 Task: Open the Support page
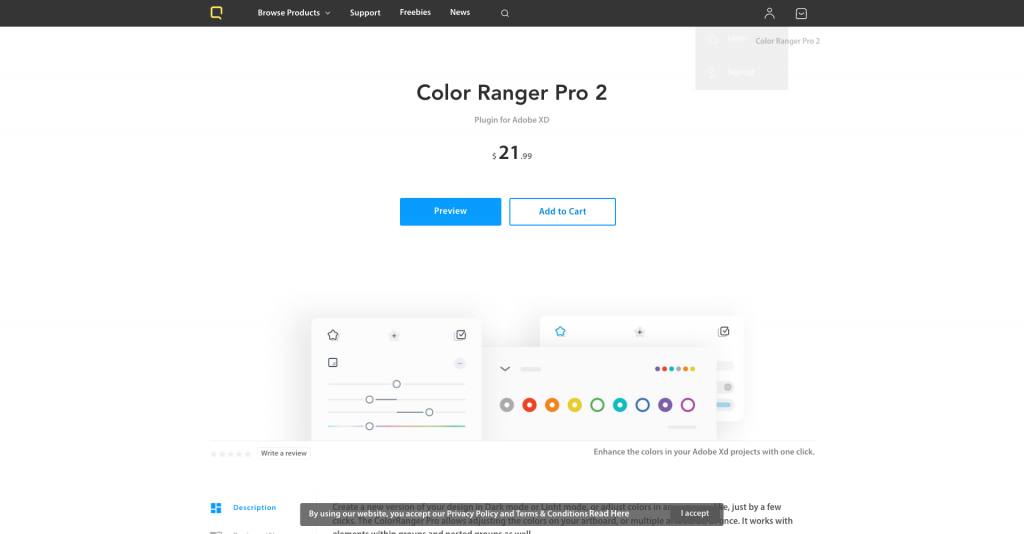365,13
